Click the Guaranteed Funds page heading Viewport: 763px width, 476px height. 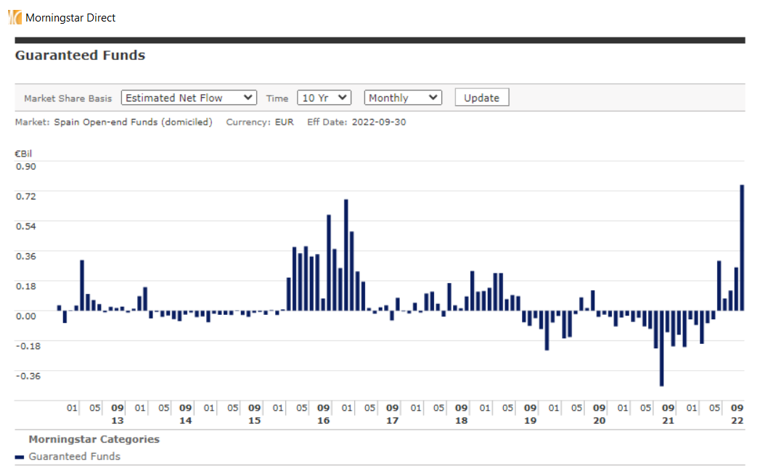click(80, 56)
